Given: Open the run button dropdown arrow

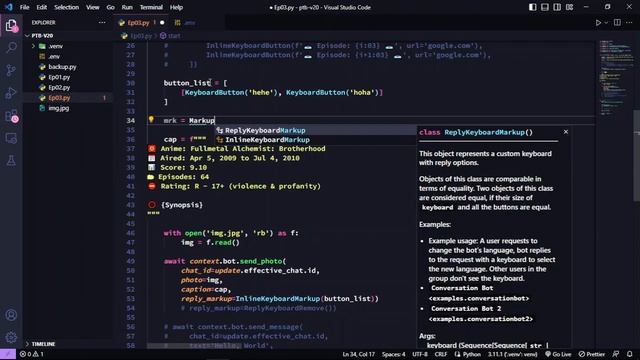Looking at the screenshot, I should tap(606, 23).
